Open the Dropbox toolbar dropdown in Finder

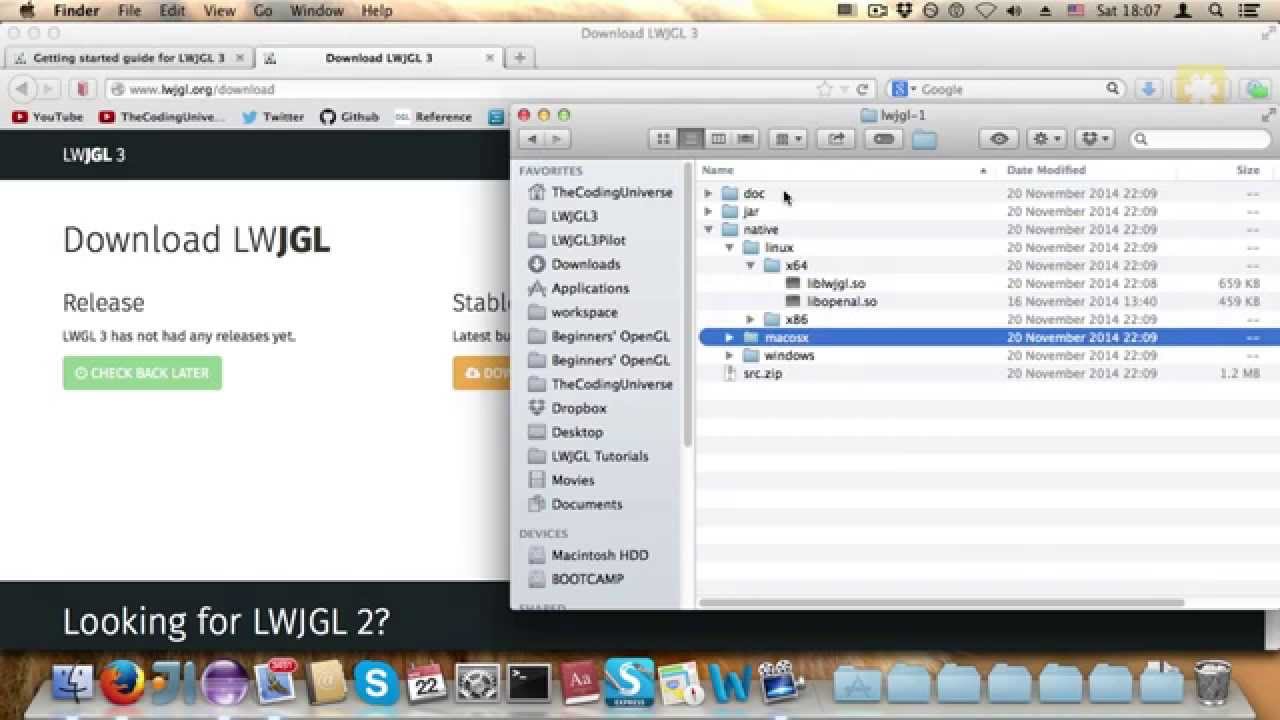click(1096, 139)
